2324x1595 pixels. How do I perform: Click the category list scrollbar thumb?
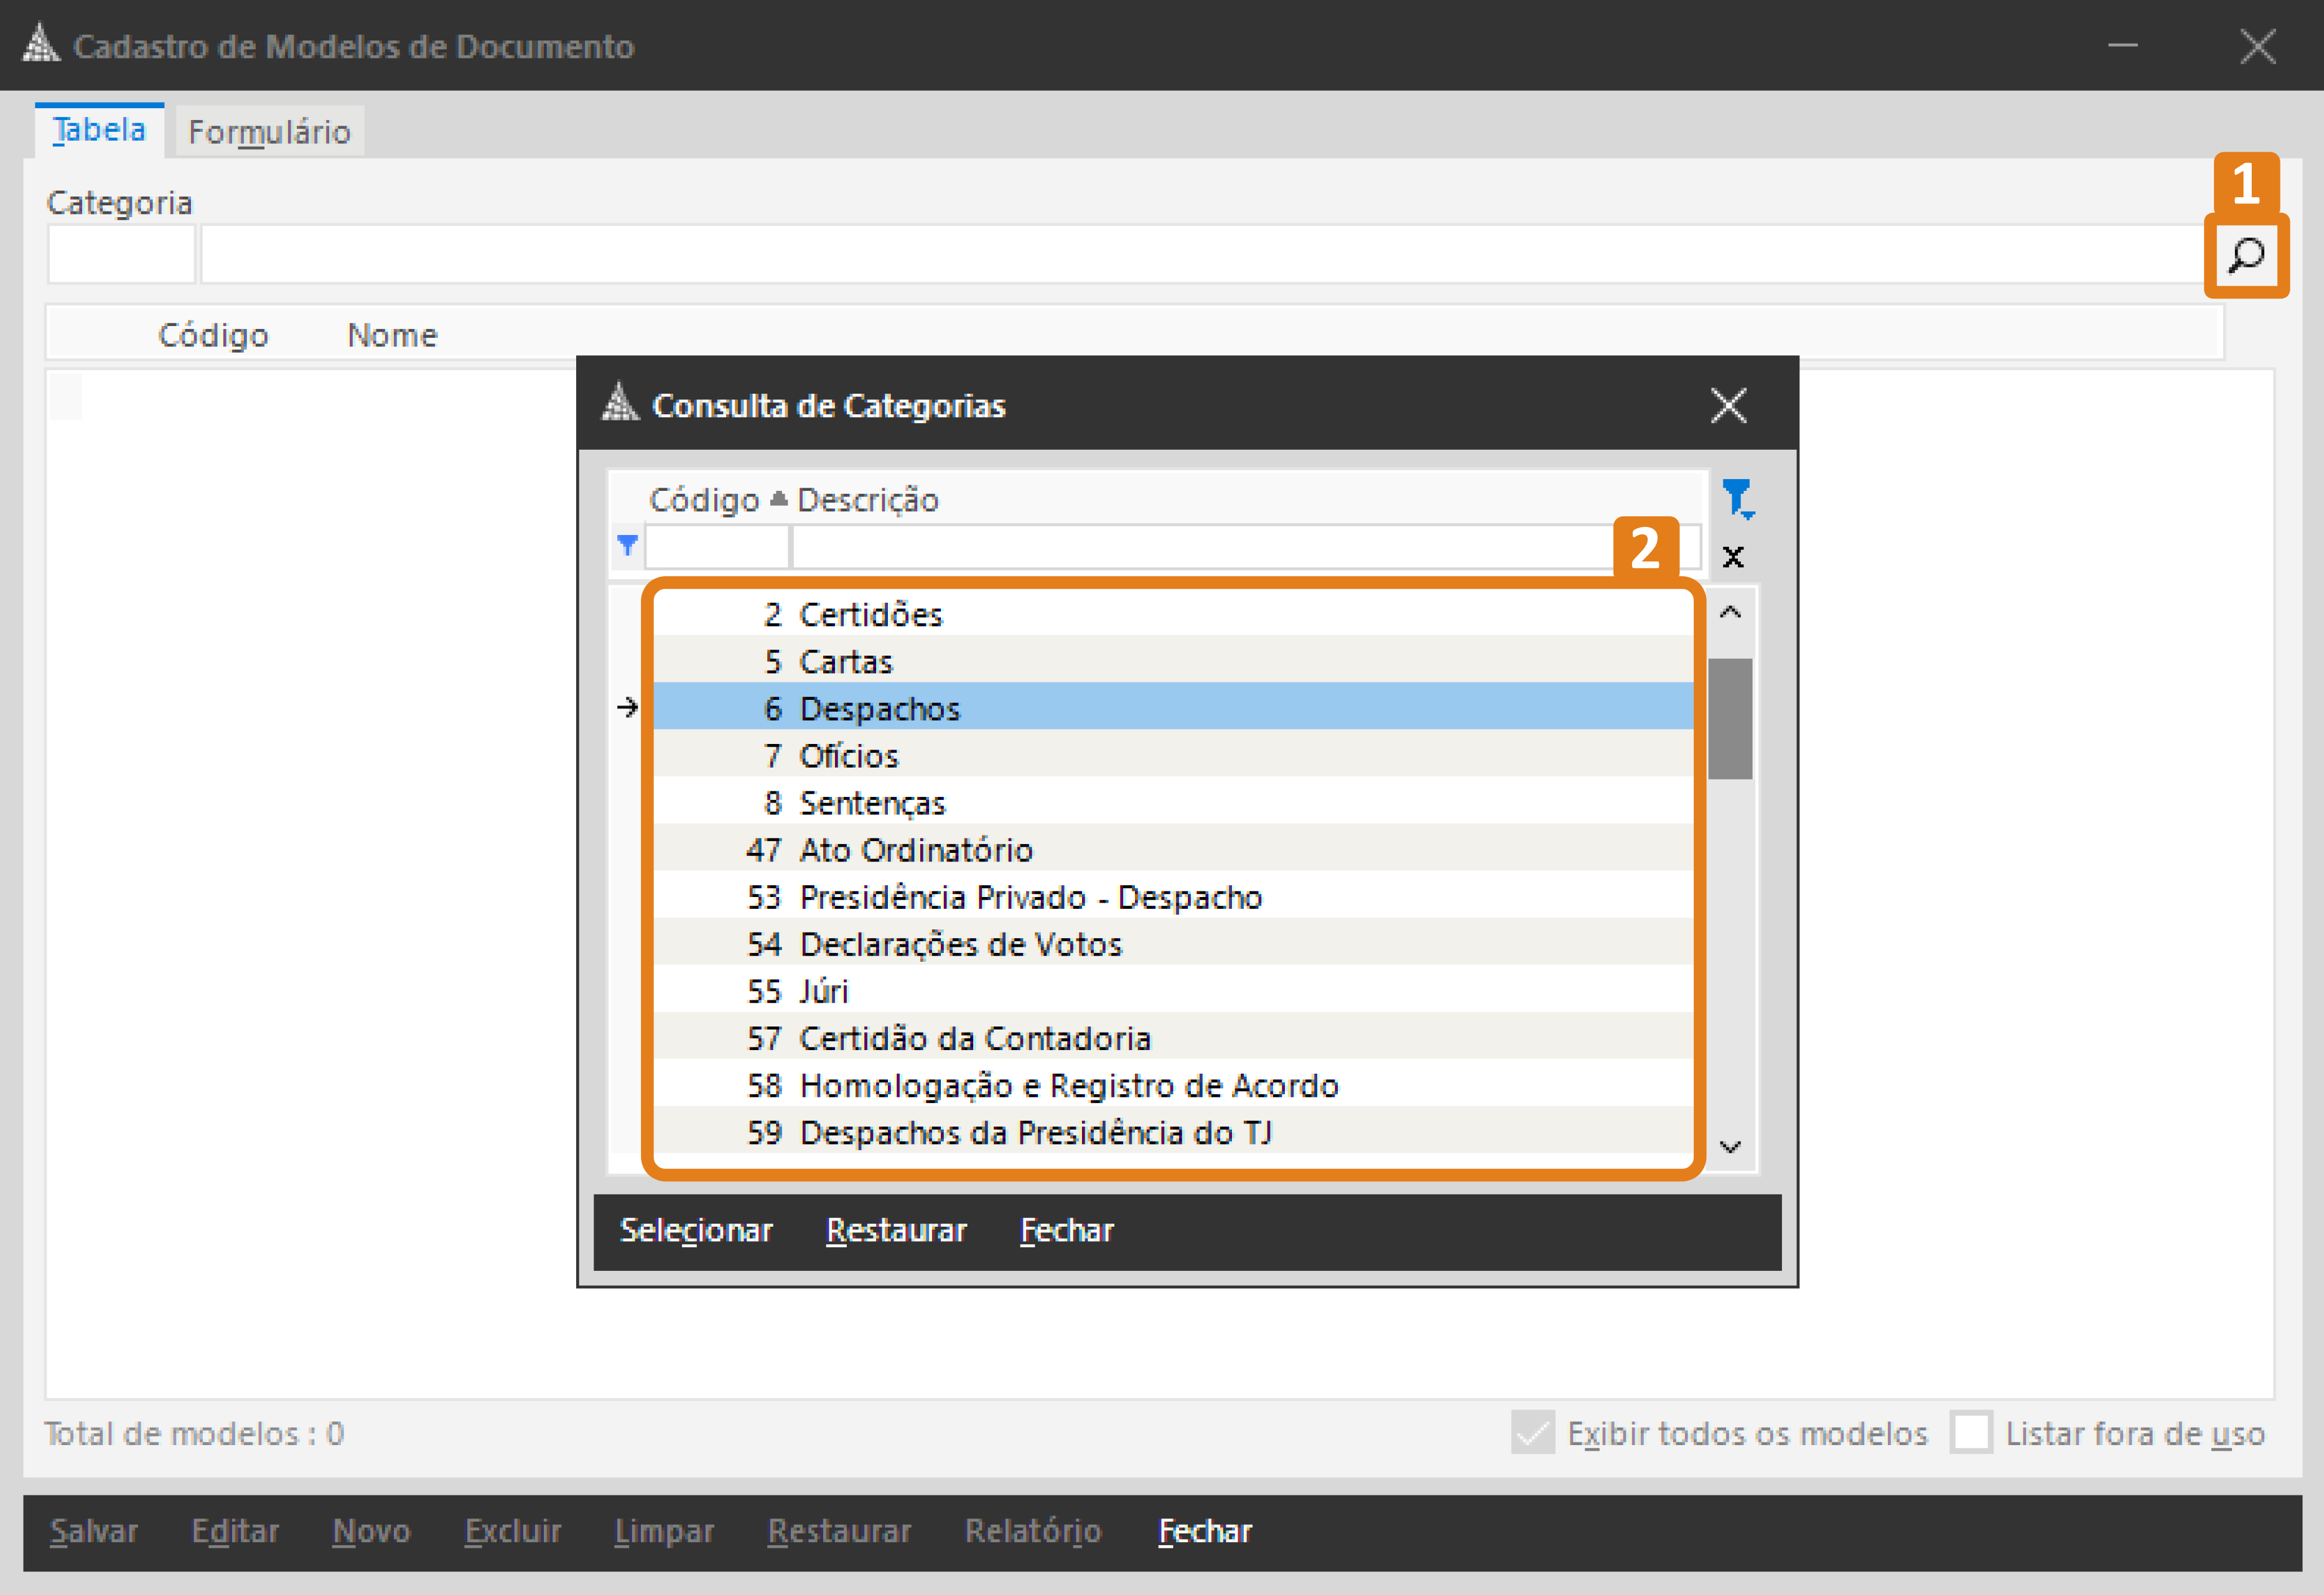(x=1730, y=718)
